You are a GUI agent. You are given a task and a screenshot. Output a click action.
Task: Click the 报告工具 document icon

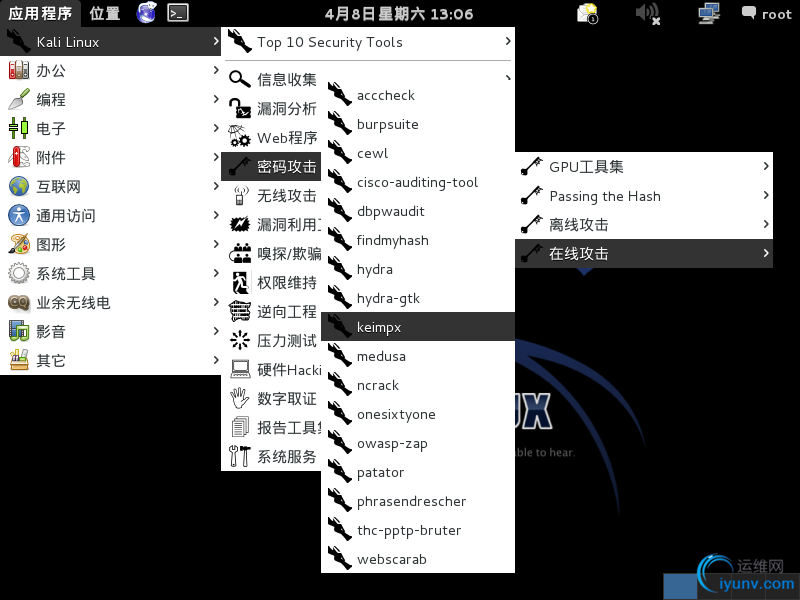[240, 427]
